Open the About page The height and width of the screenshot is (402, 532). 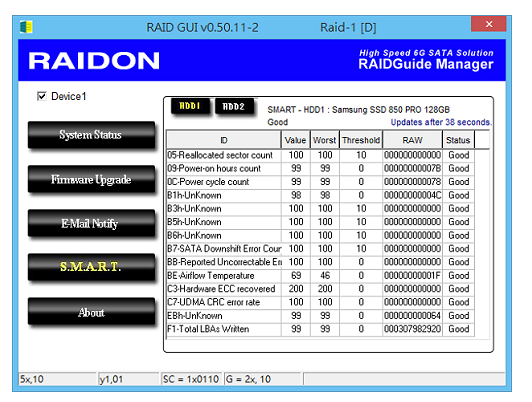pos(91,311)
